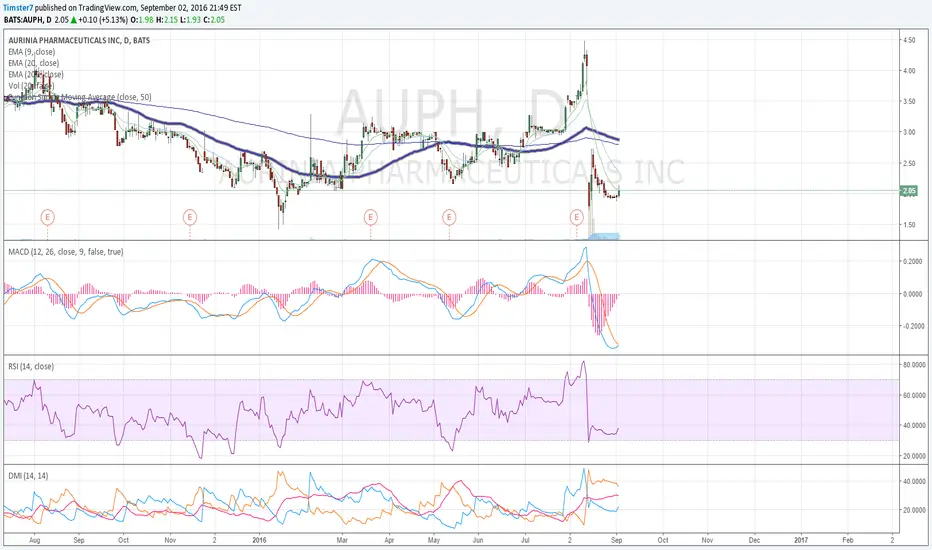932x550 pixels.
Task: Select the AURINIA PHARMACEUTICALS INC, D, BATS title
Action: (79, 40)
